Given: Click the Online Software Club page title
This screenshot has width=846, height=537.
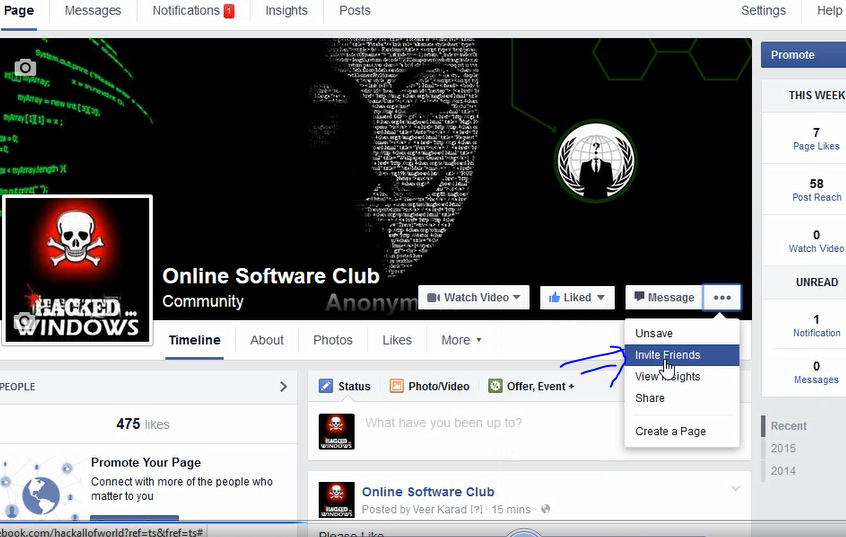Looking at the screenshot, I should coord(271,276).
